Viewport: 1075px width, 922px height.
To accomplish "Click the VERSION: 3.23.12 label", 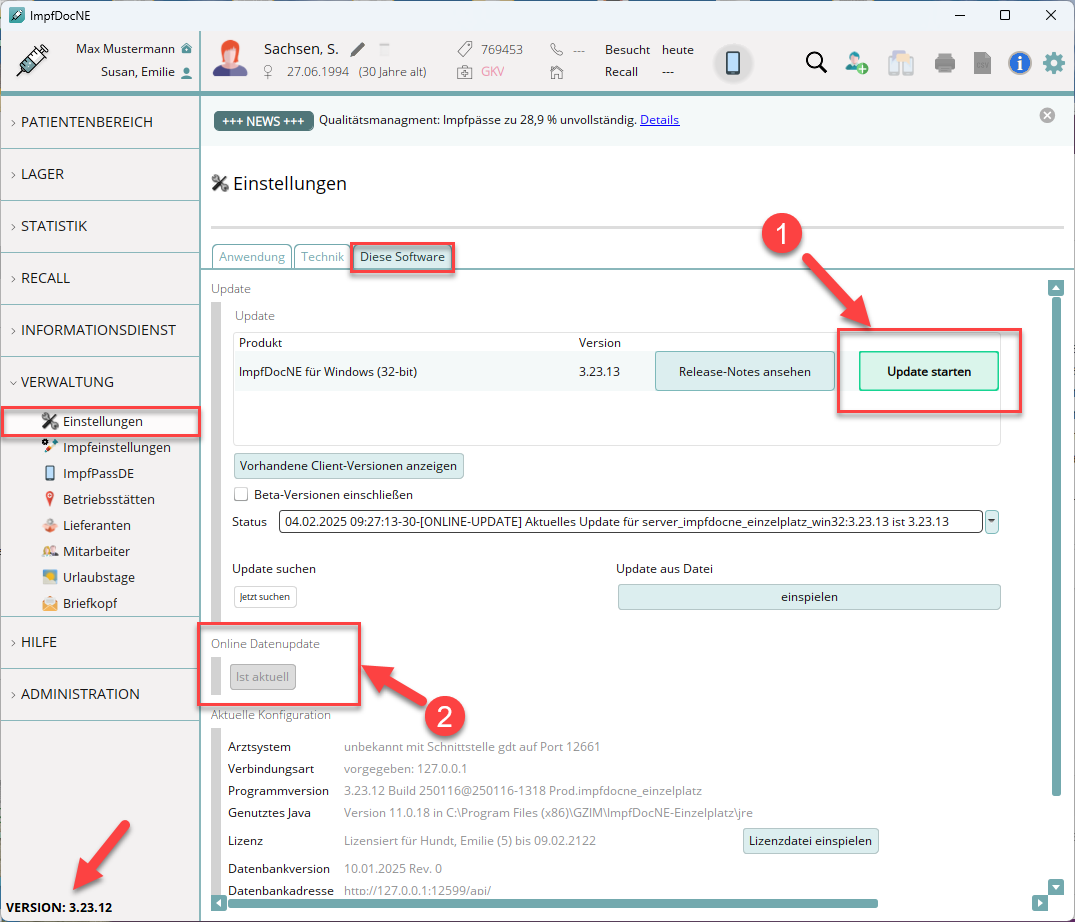I will coord(59,908).
